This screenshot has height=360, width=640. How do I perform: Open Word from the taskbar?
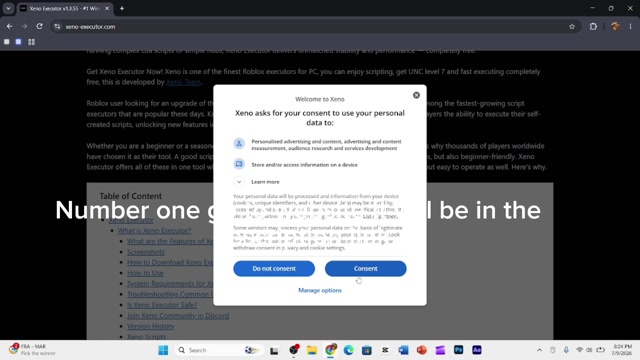point(403,350)
